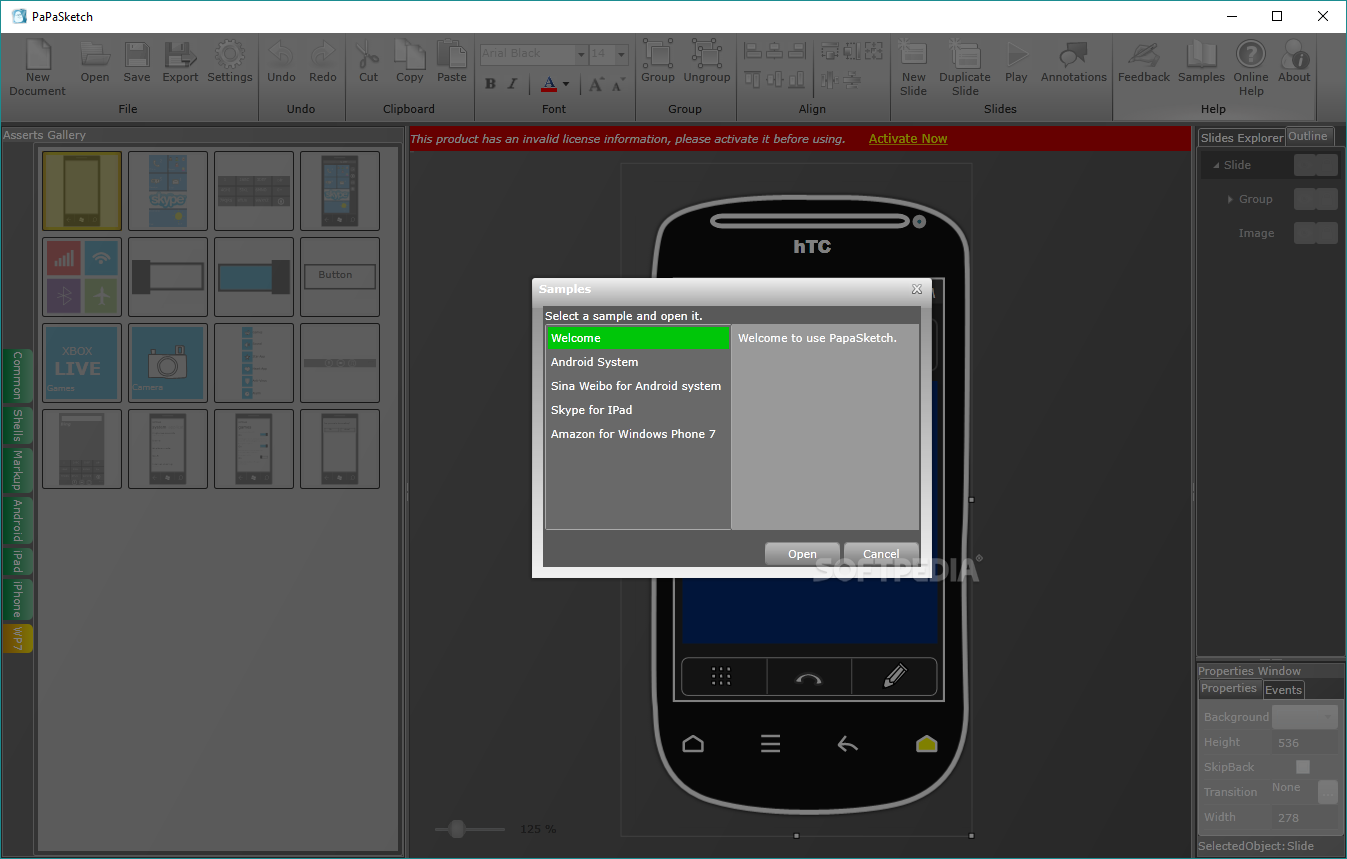This screenshot has width=1347, height=859.
Task: Open the Shells gallery side tab
Action: pyautogui.click(x=18, y=425)
